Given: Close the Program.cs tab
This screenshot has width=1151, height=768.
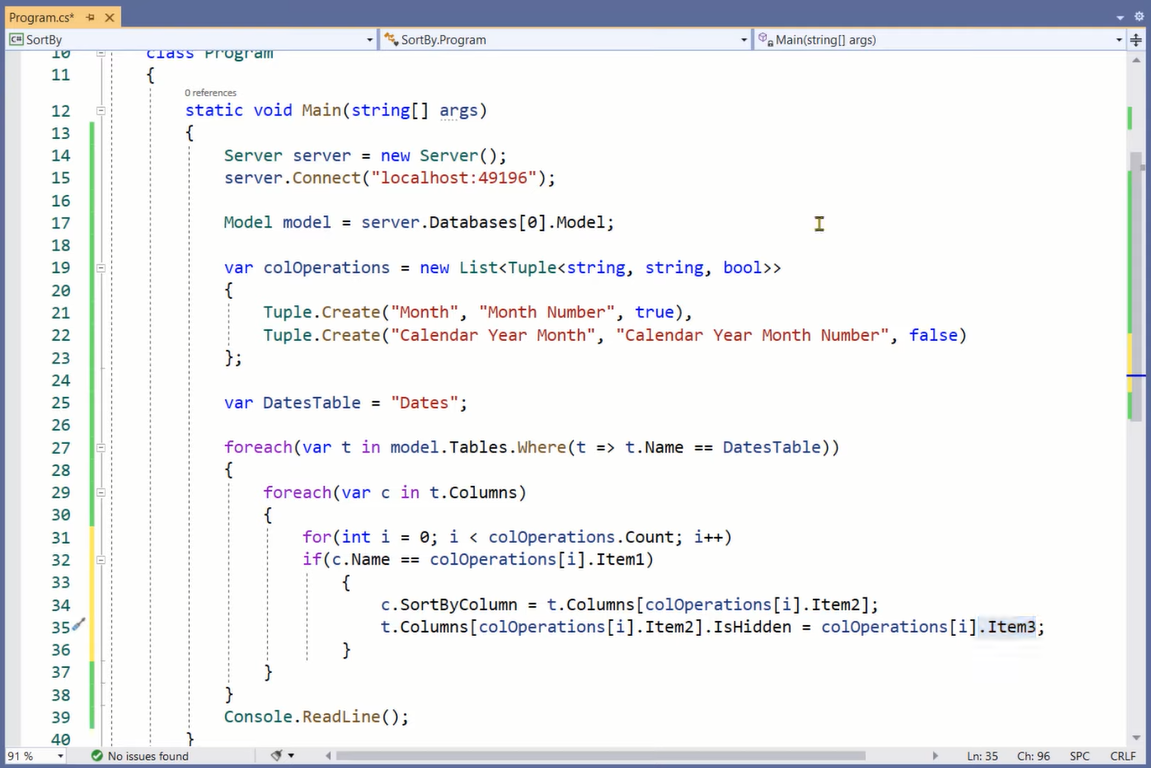Looking at the screenshot, I should (x=110, y=18).
